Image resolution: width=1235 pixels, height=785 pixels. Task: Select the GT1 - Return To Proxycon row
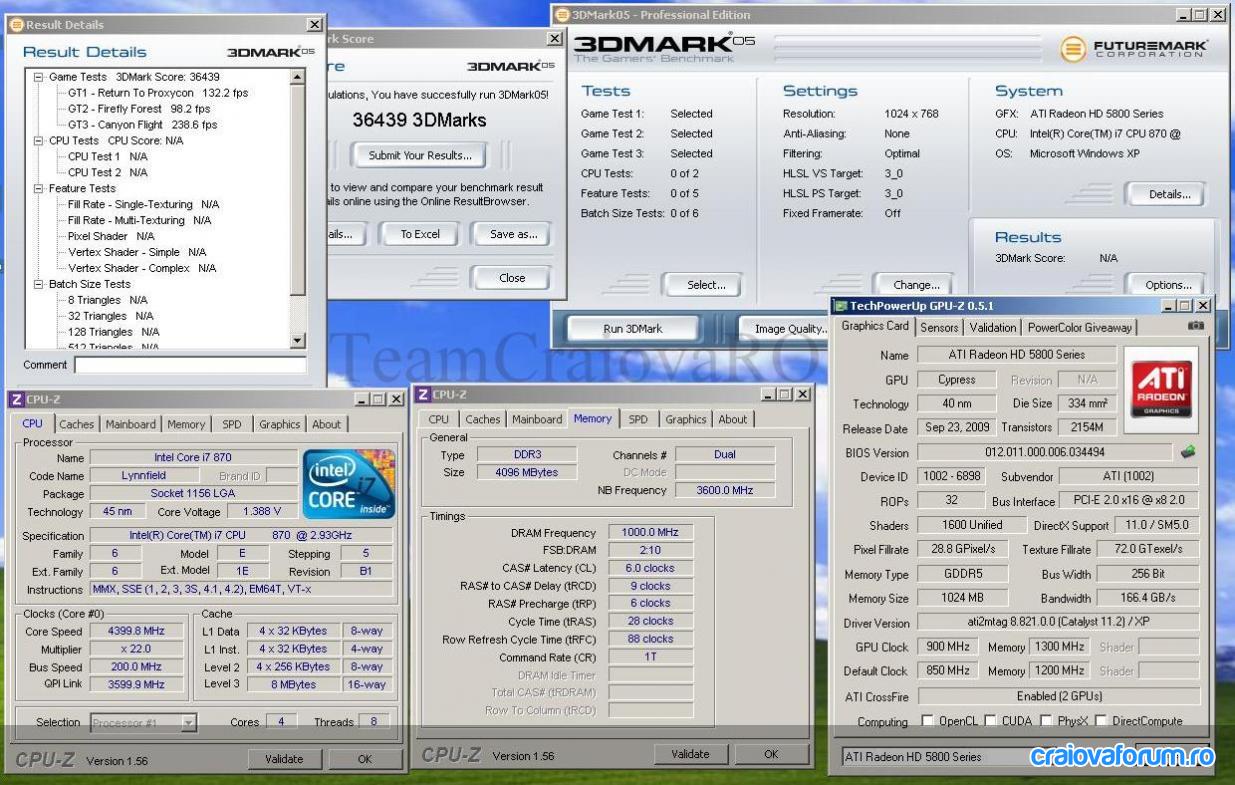(x=158, y=93)
